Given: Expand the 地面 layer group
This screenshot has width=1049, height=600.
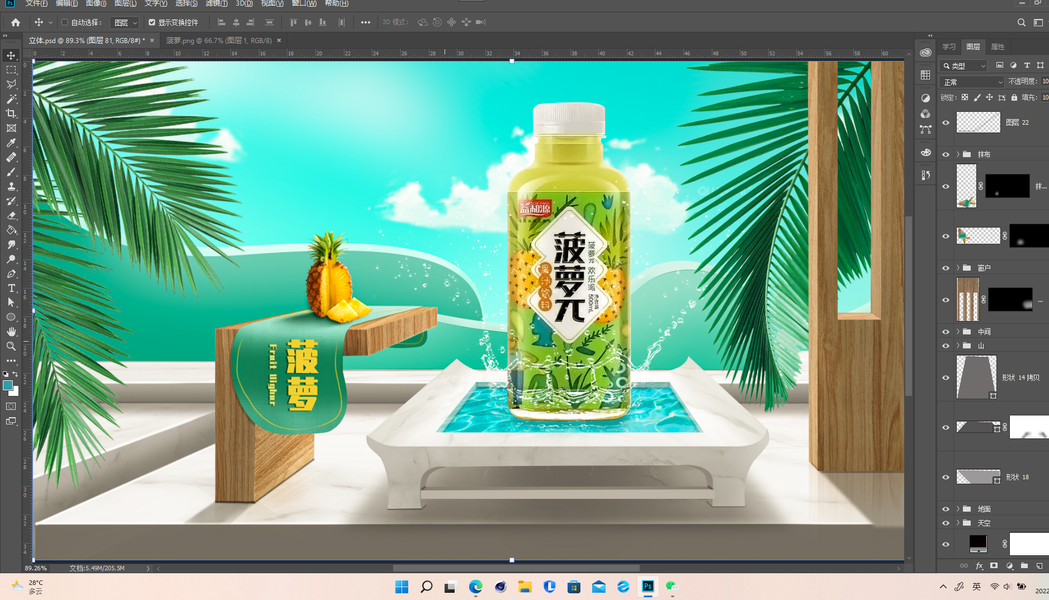Looking at the screenshot, I should point(958,509).
